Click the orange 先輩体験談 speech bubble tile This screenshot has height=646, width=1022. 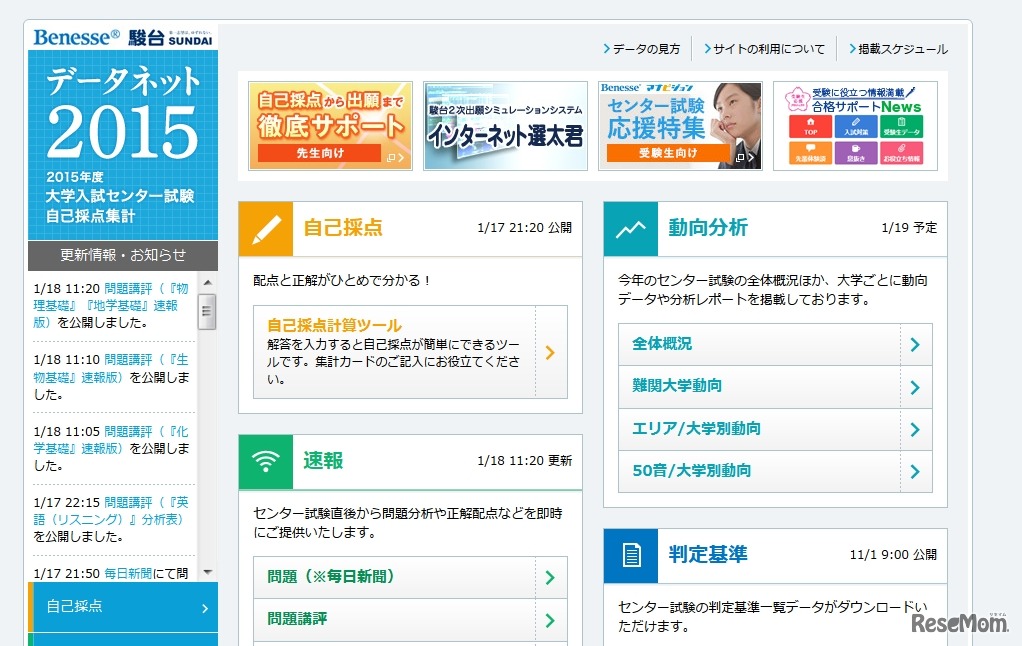810,153
